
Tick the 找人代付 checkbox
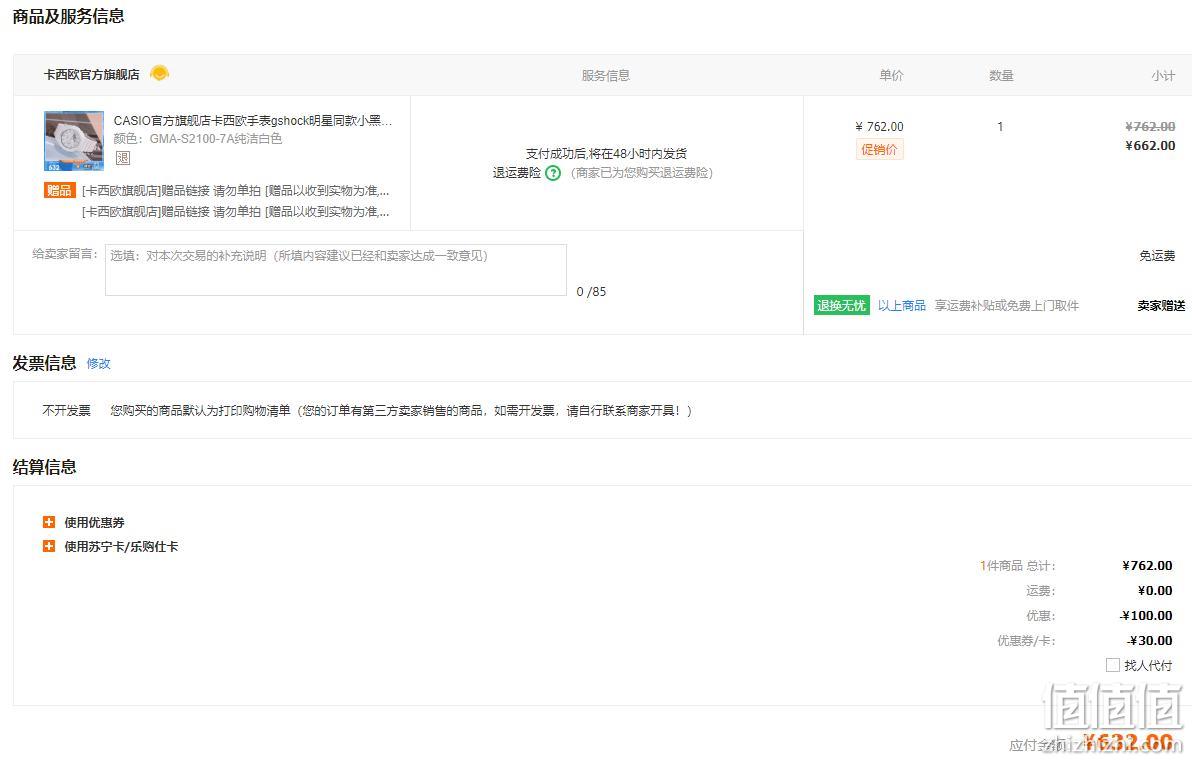[x=1113, y=665]
